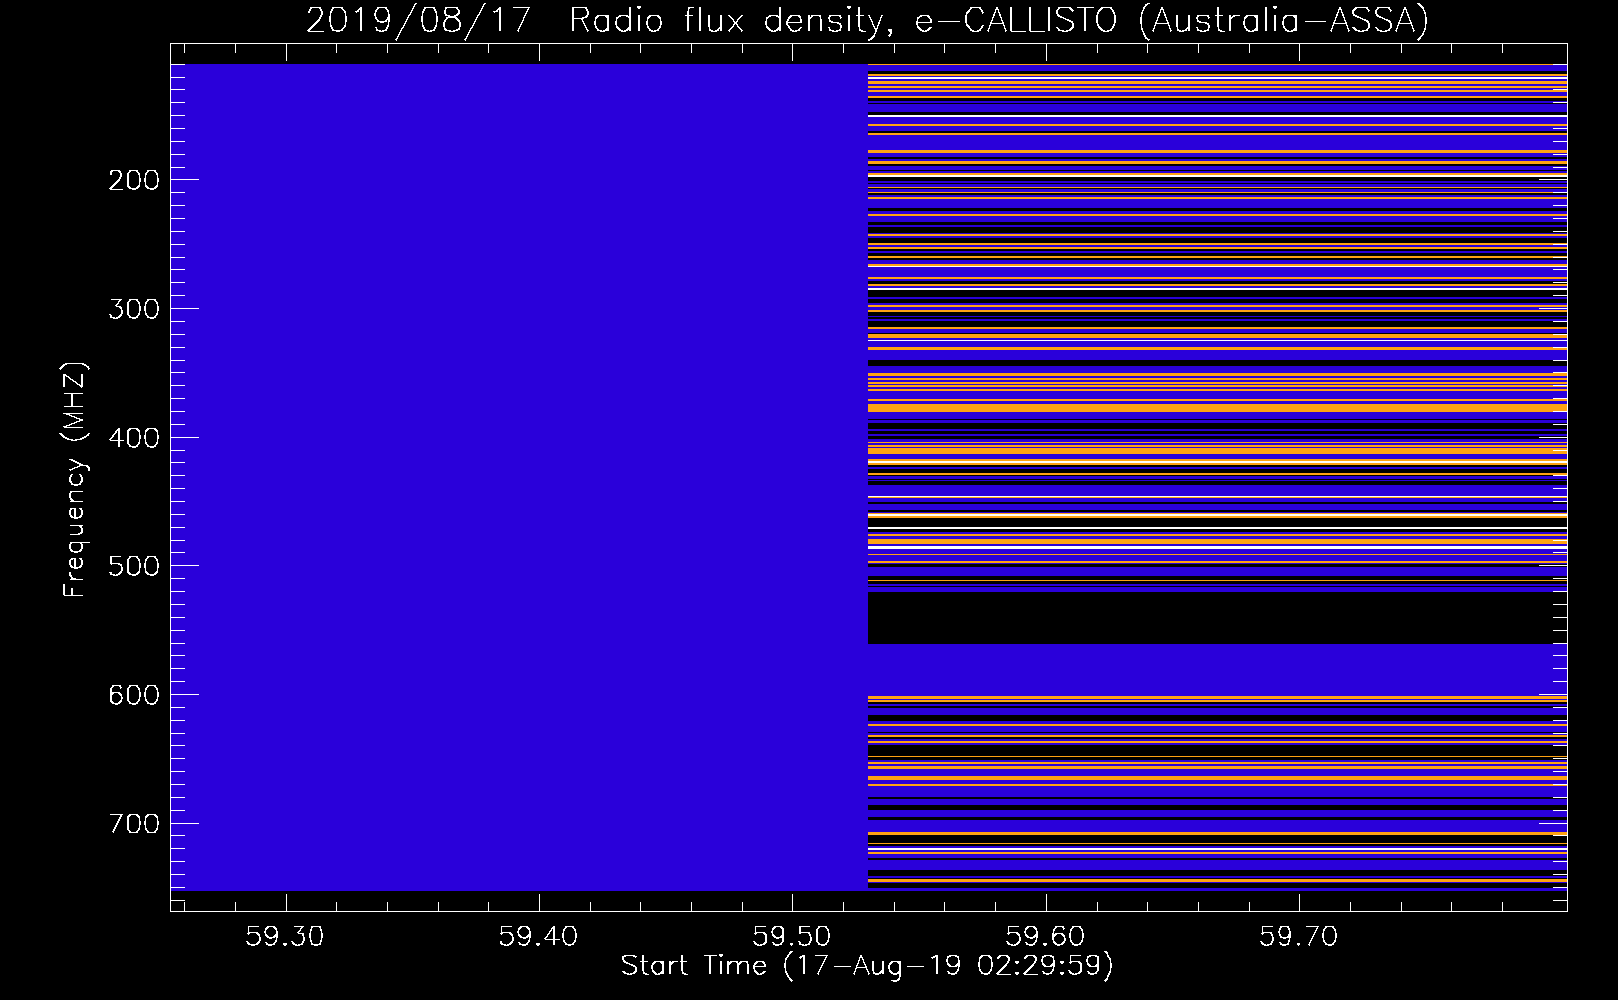
Task: Click the solid blue region of the spectrogram
Action: click(x=519, y=477)
